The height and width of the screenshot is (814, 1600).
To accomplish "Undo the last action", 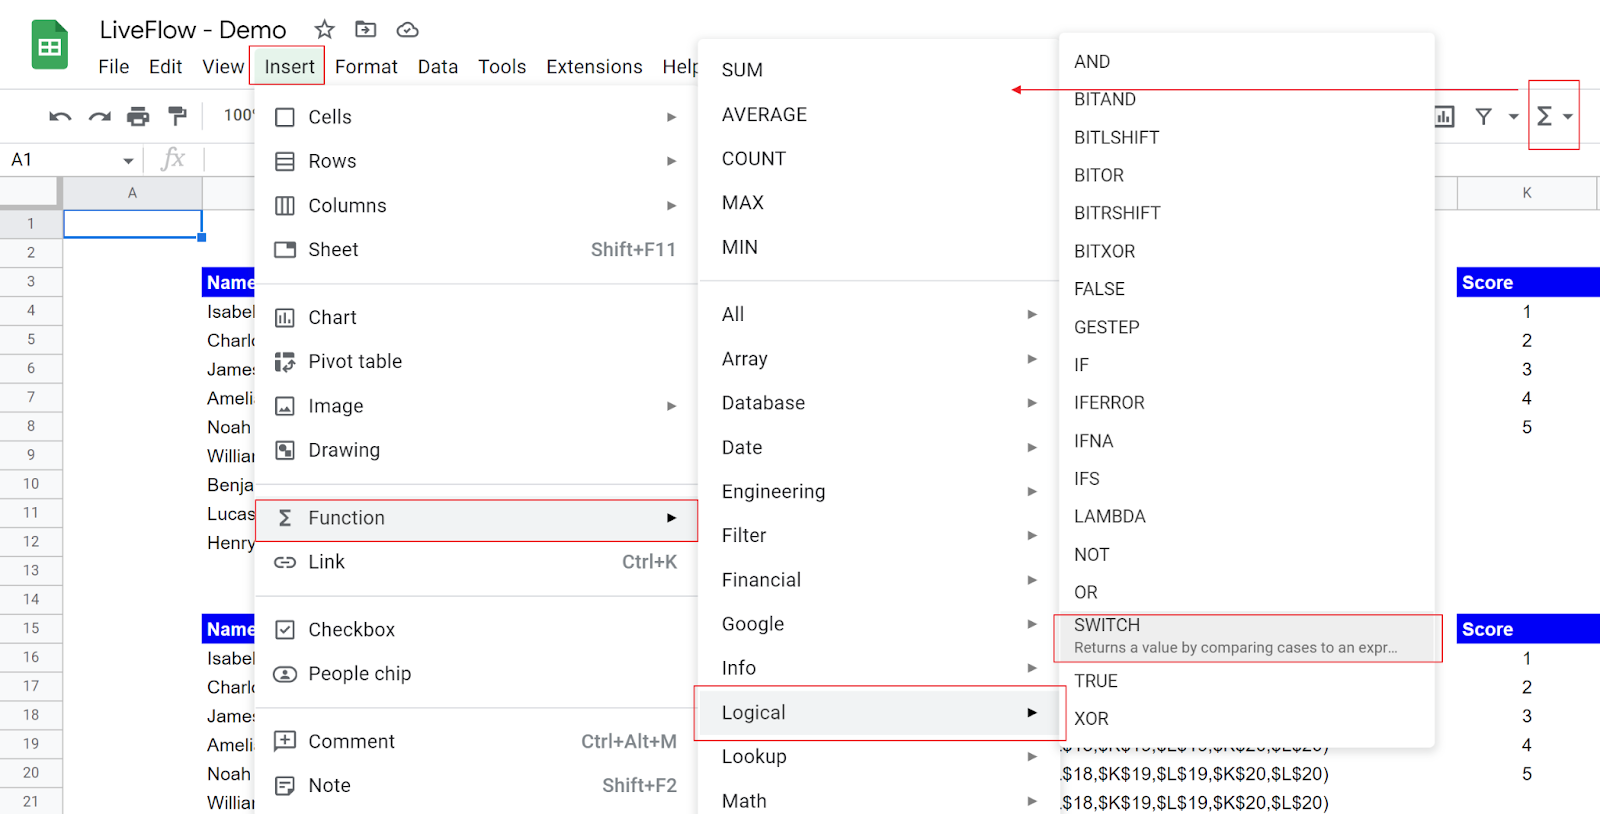I will coord(60,117).
